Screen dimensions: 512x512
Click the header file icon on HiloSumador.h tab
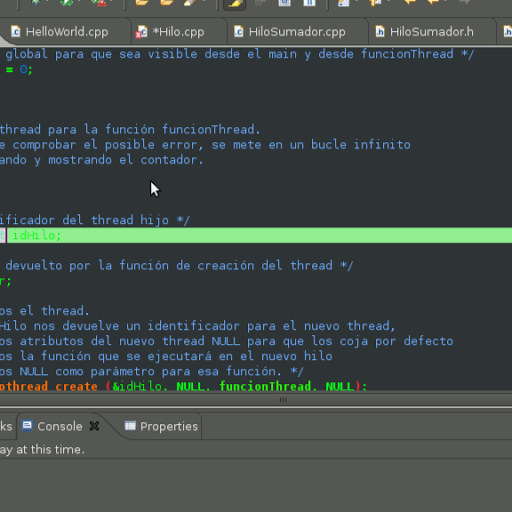tap(380, 32)
